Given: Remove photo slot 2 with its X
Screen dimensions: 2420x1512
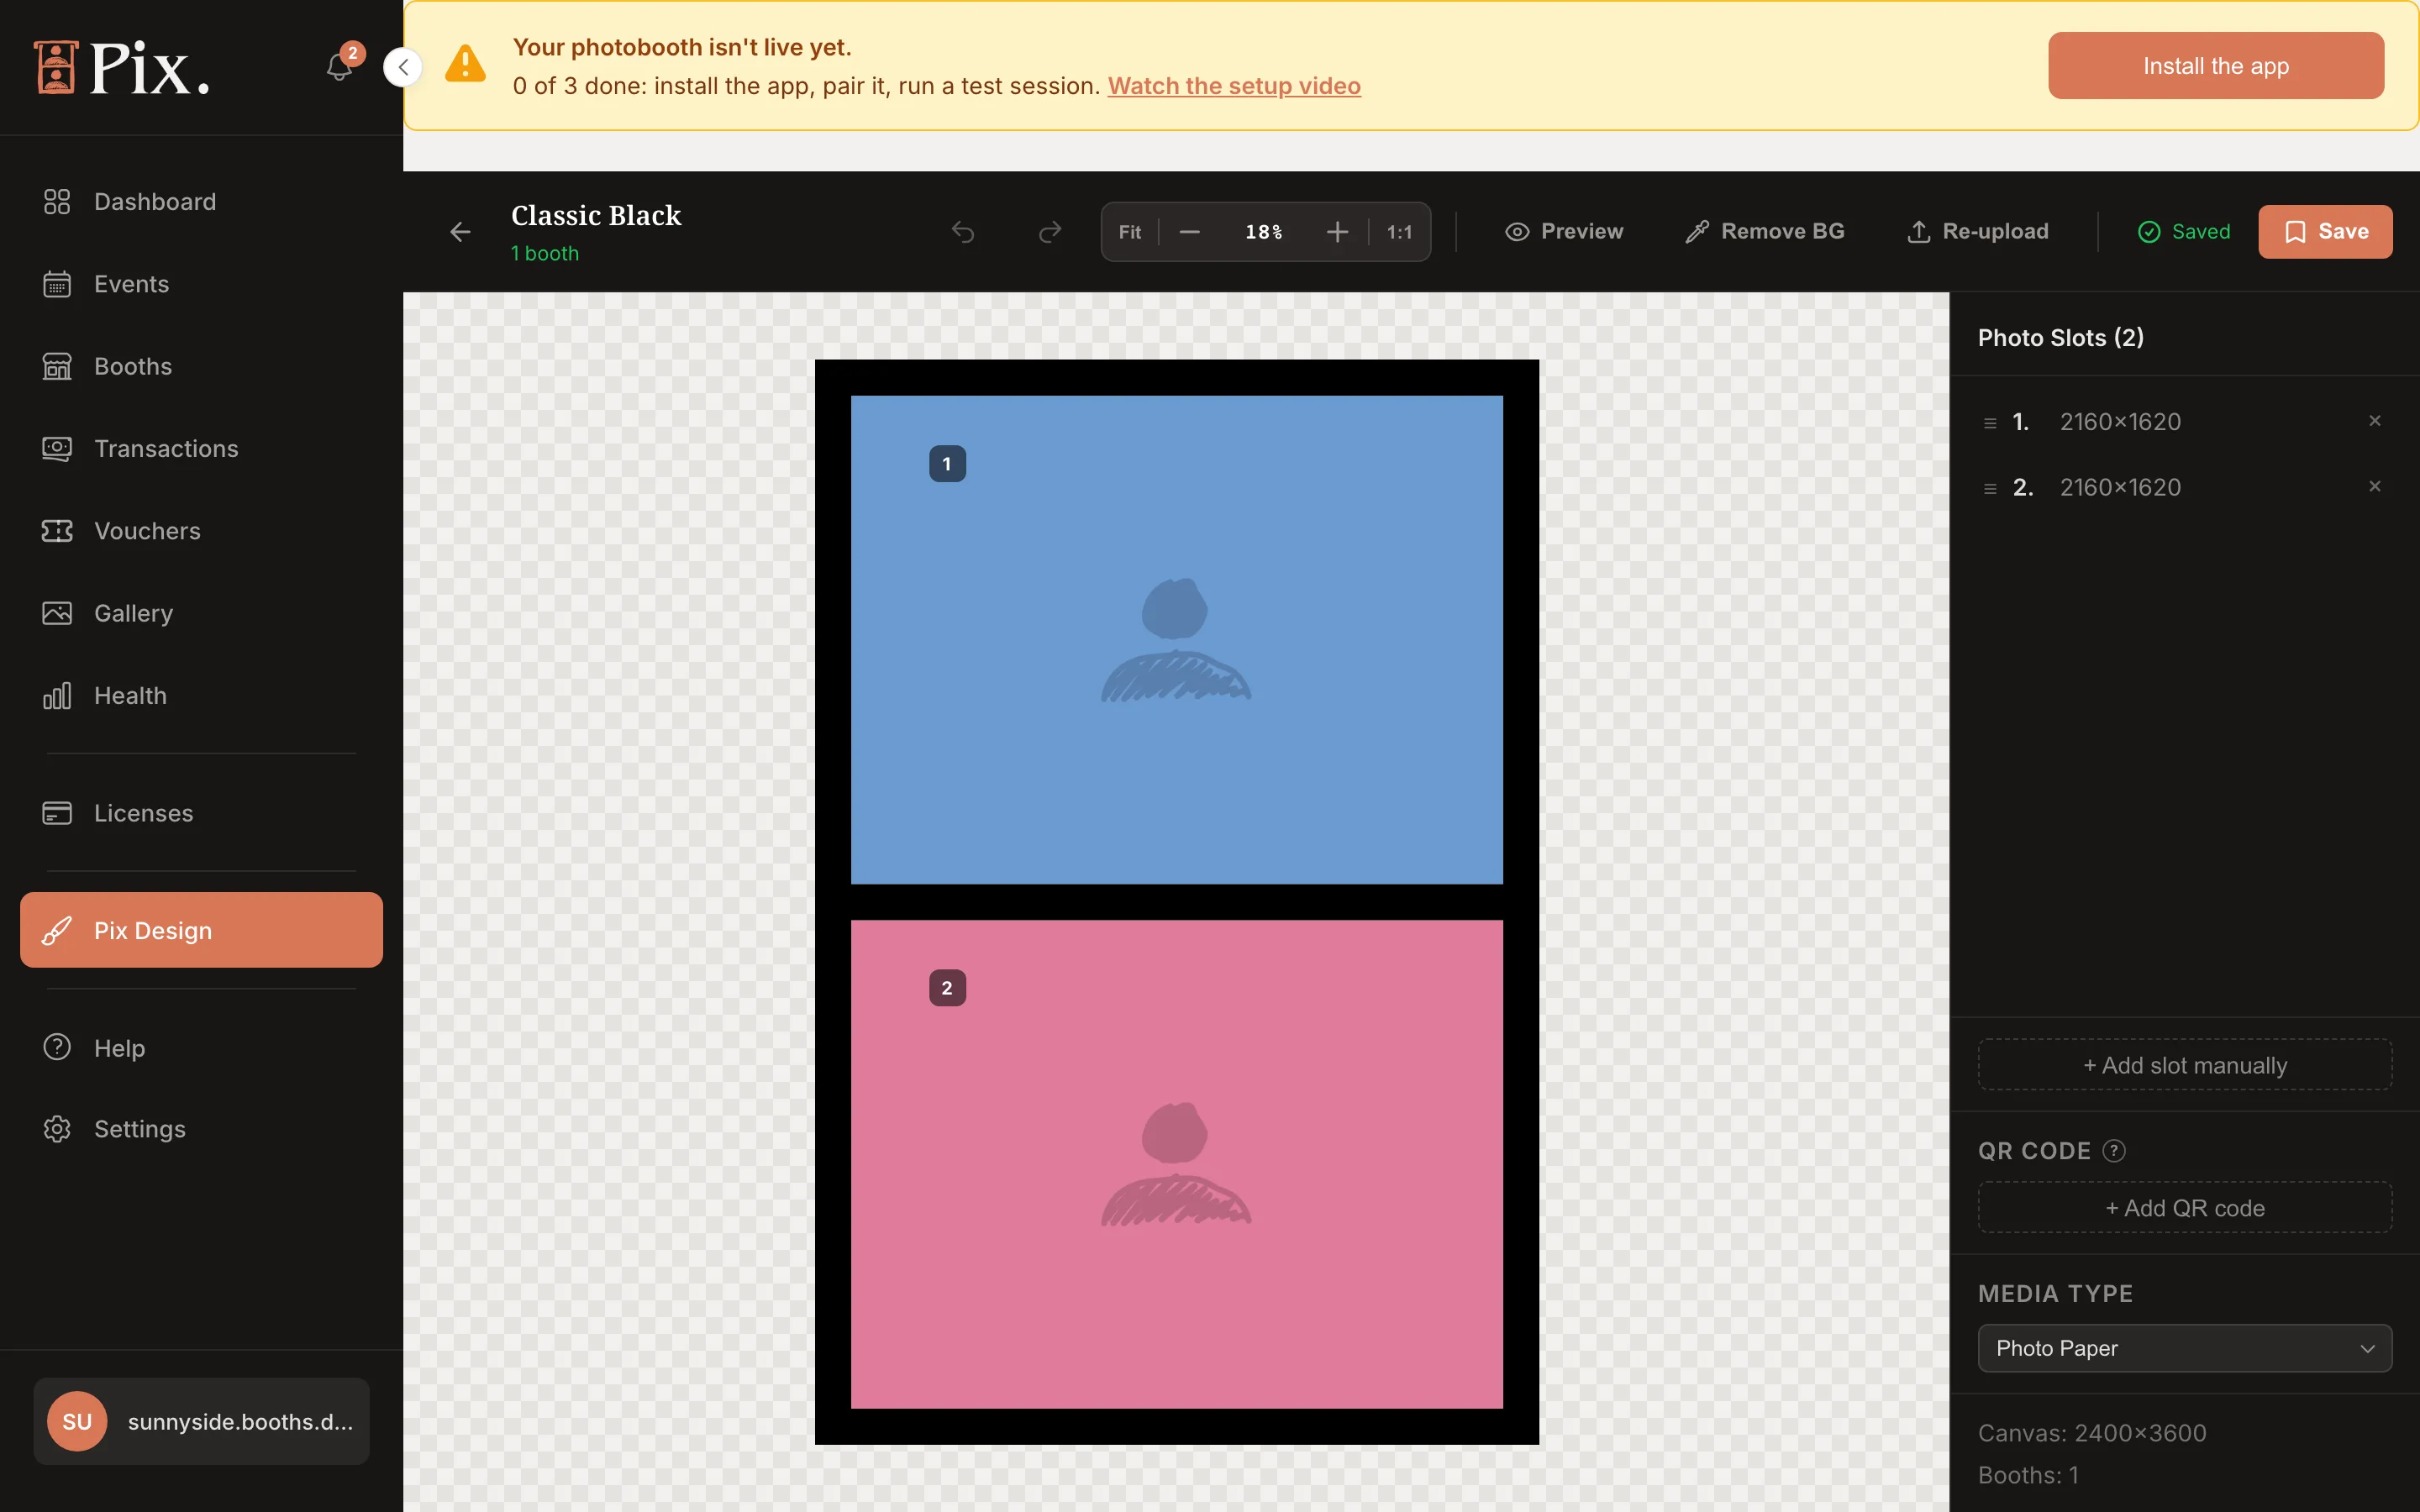Looking at the screenshot, I should [x=2375, y=486].
